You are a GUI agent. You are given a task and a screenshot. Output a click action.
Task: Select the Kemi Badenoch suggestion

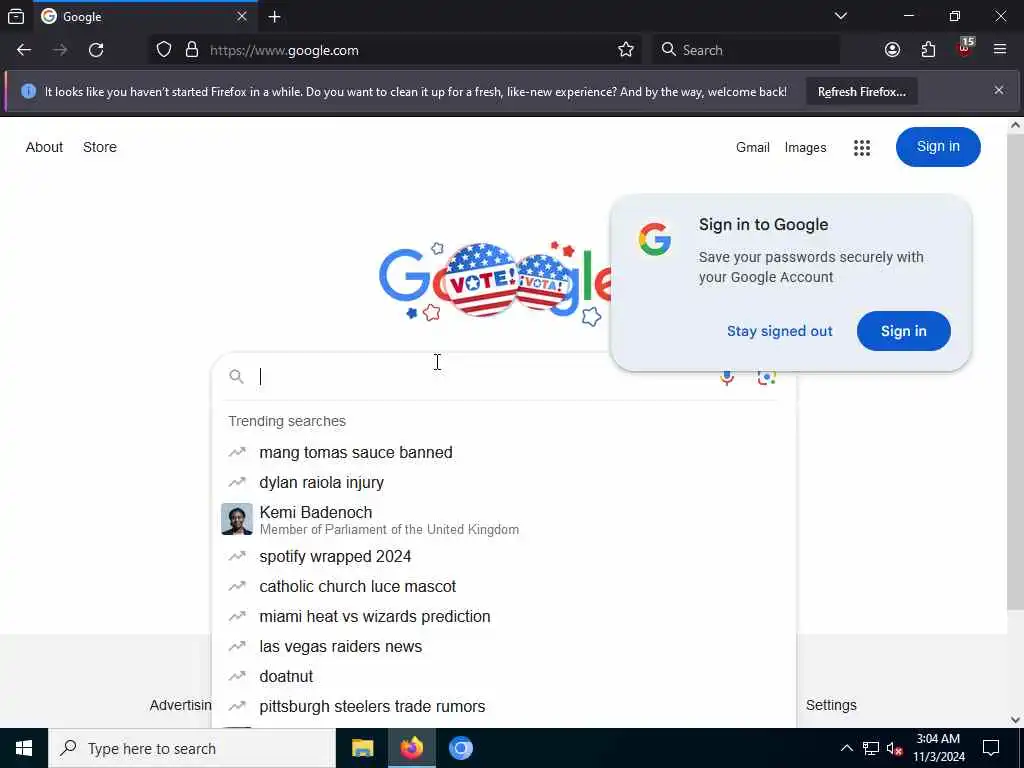[x=504, y=520]
